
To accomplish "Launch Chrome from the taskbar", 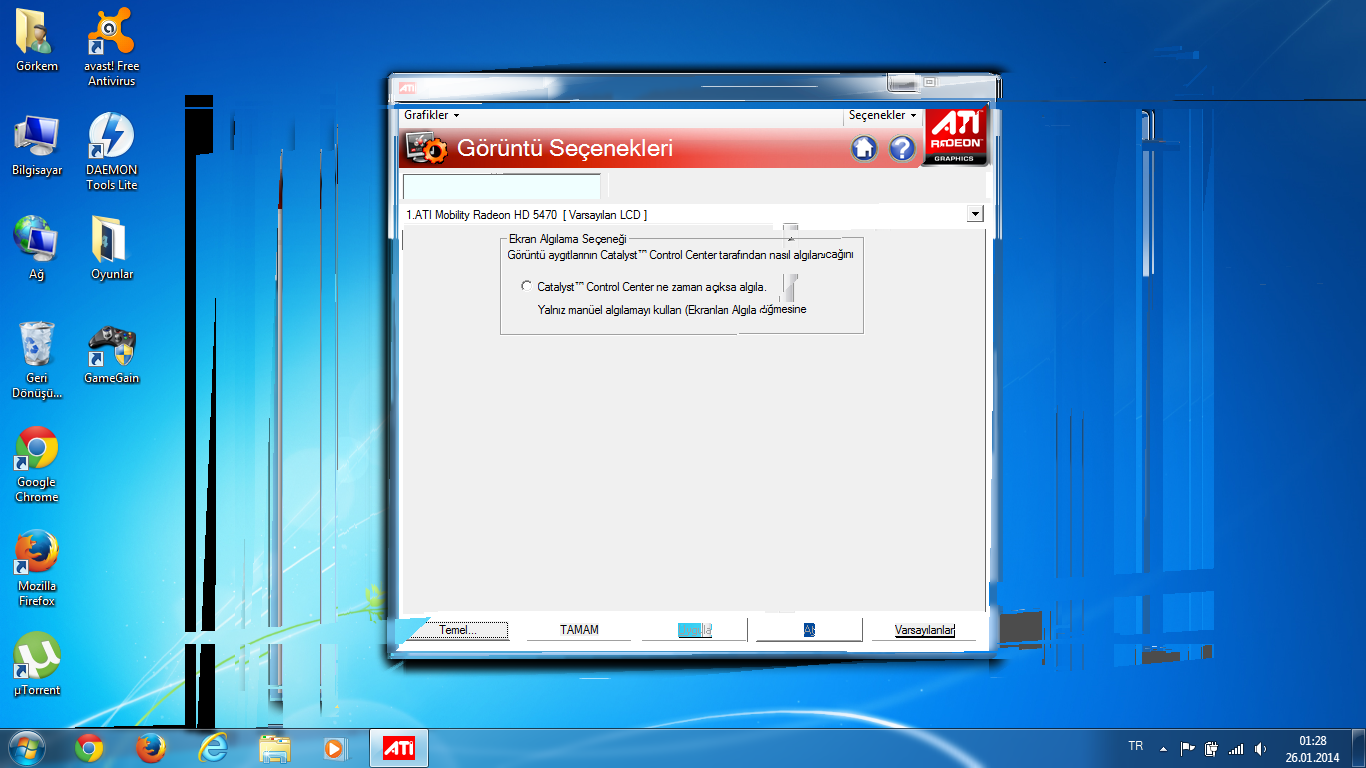I will click(89, 747).
